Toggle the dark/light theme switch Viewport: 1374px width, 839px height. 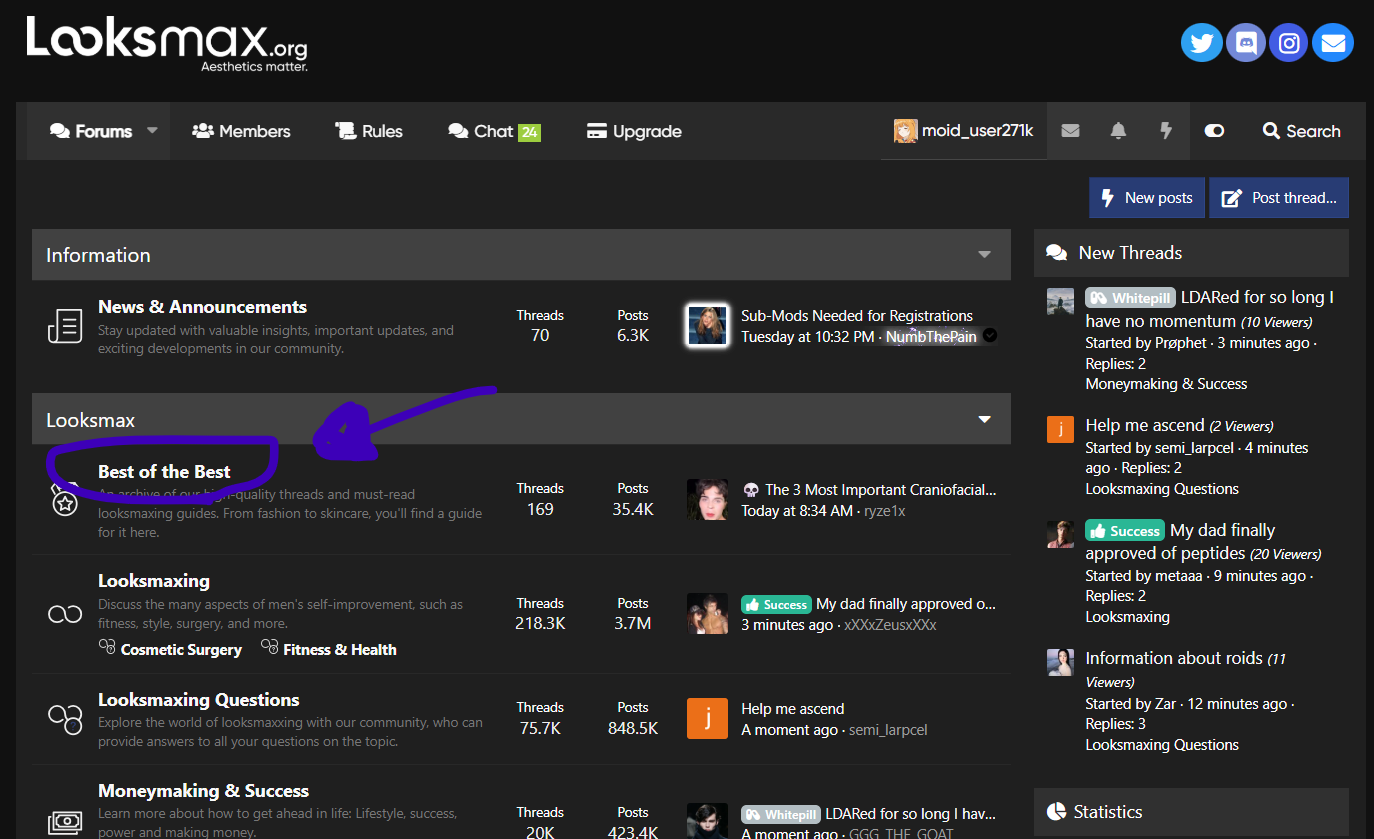click(x=1214, y=131)
